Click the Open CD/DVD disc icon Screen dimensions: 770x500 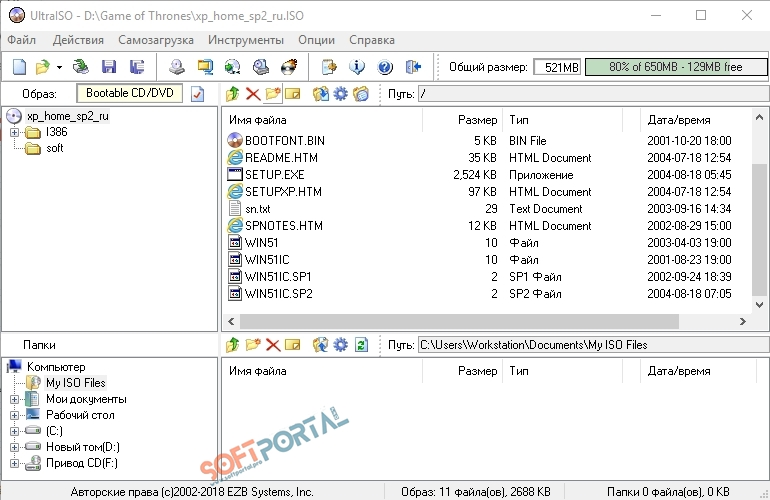[81, 67]
